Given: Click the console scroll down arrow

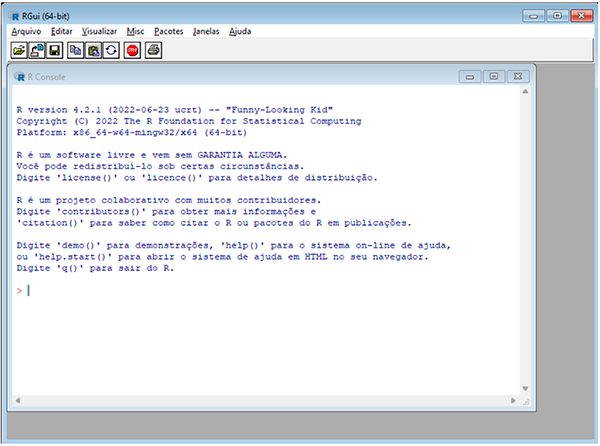Looking at the screenshot, I should 525,389.
